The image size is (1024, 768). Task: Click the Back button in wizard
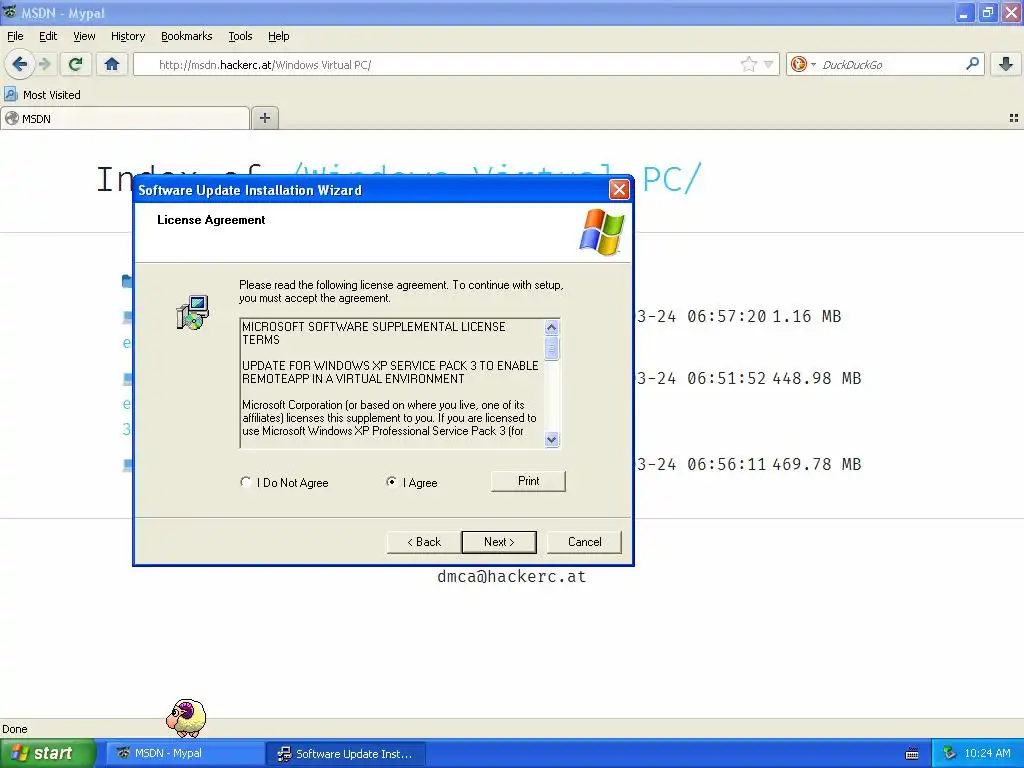point(424,542)
